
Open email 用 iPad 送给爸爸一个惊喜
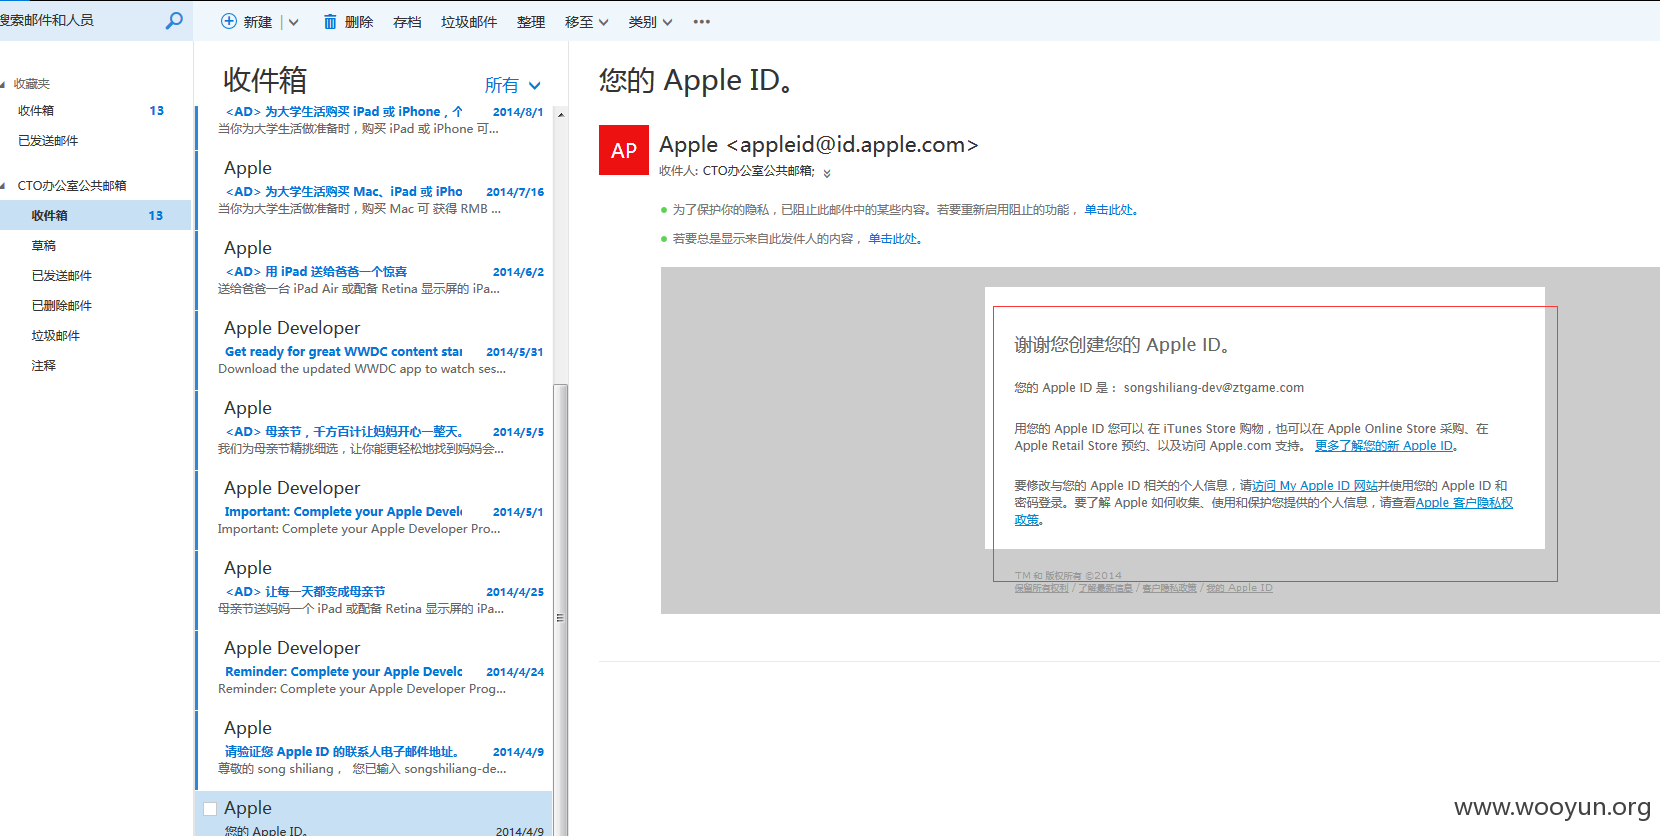pos(375,268)
